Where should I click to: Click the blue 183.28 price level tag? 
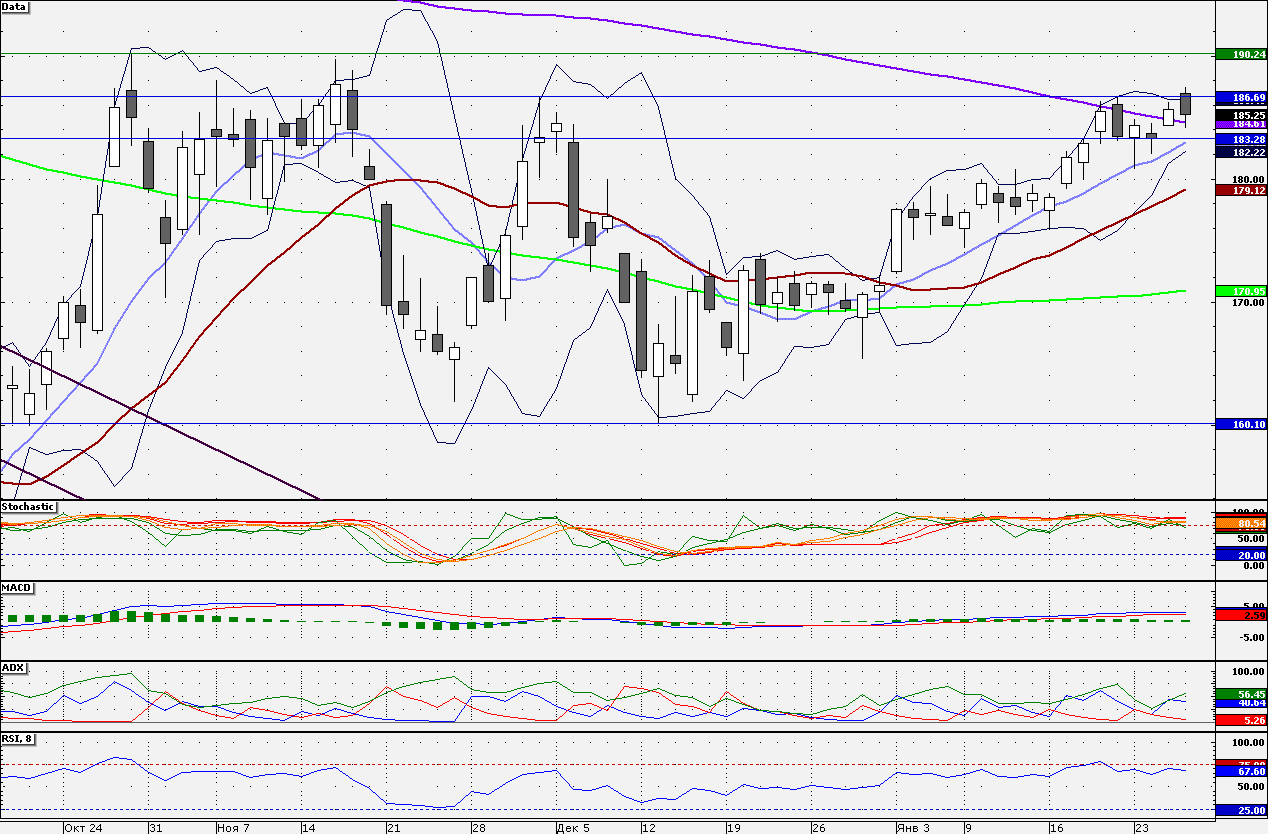(x=1241, y=140)
